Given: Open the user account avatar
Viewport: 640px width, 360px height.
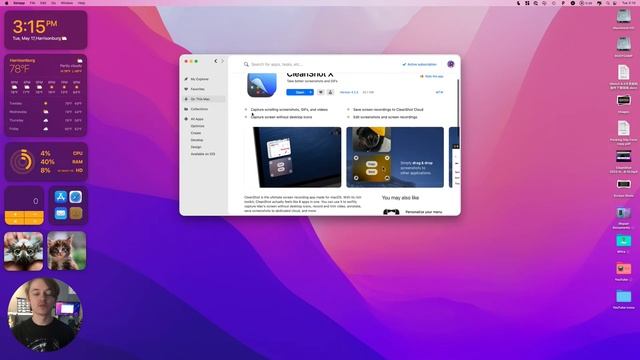Looking at the screenshot, I should click(x=451, y=64).
